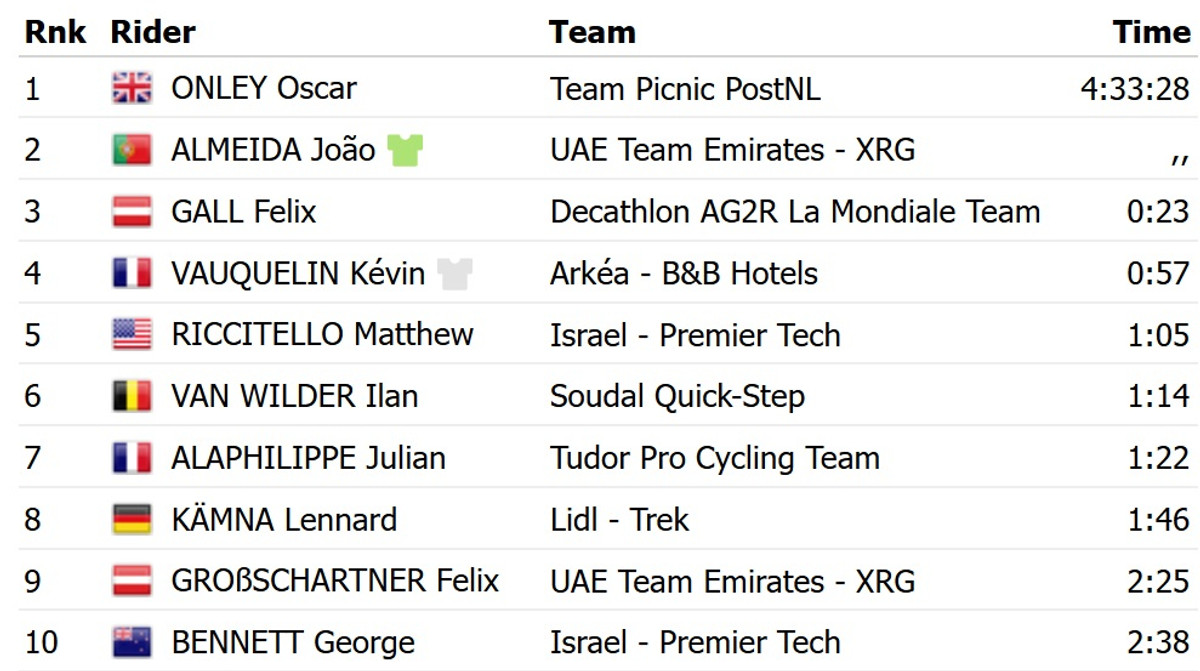1200x671 pixels.
Task: Click the Rnk column header
Action: 55,32
